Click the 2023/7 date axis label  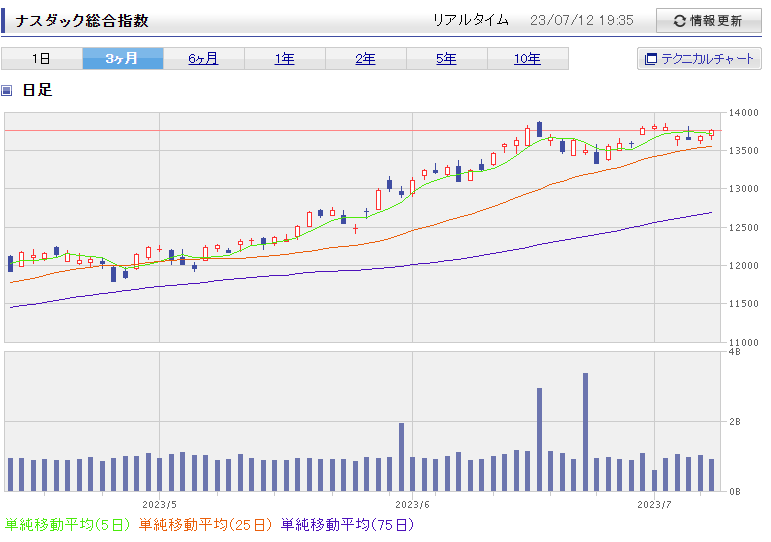tap(654, 505)
